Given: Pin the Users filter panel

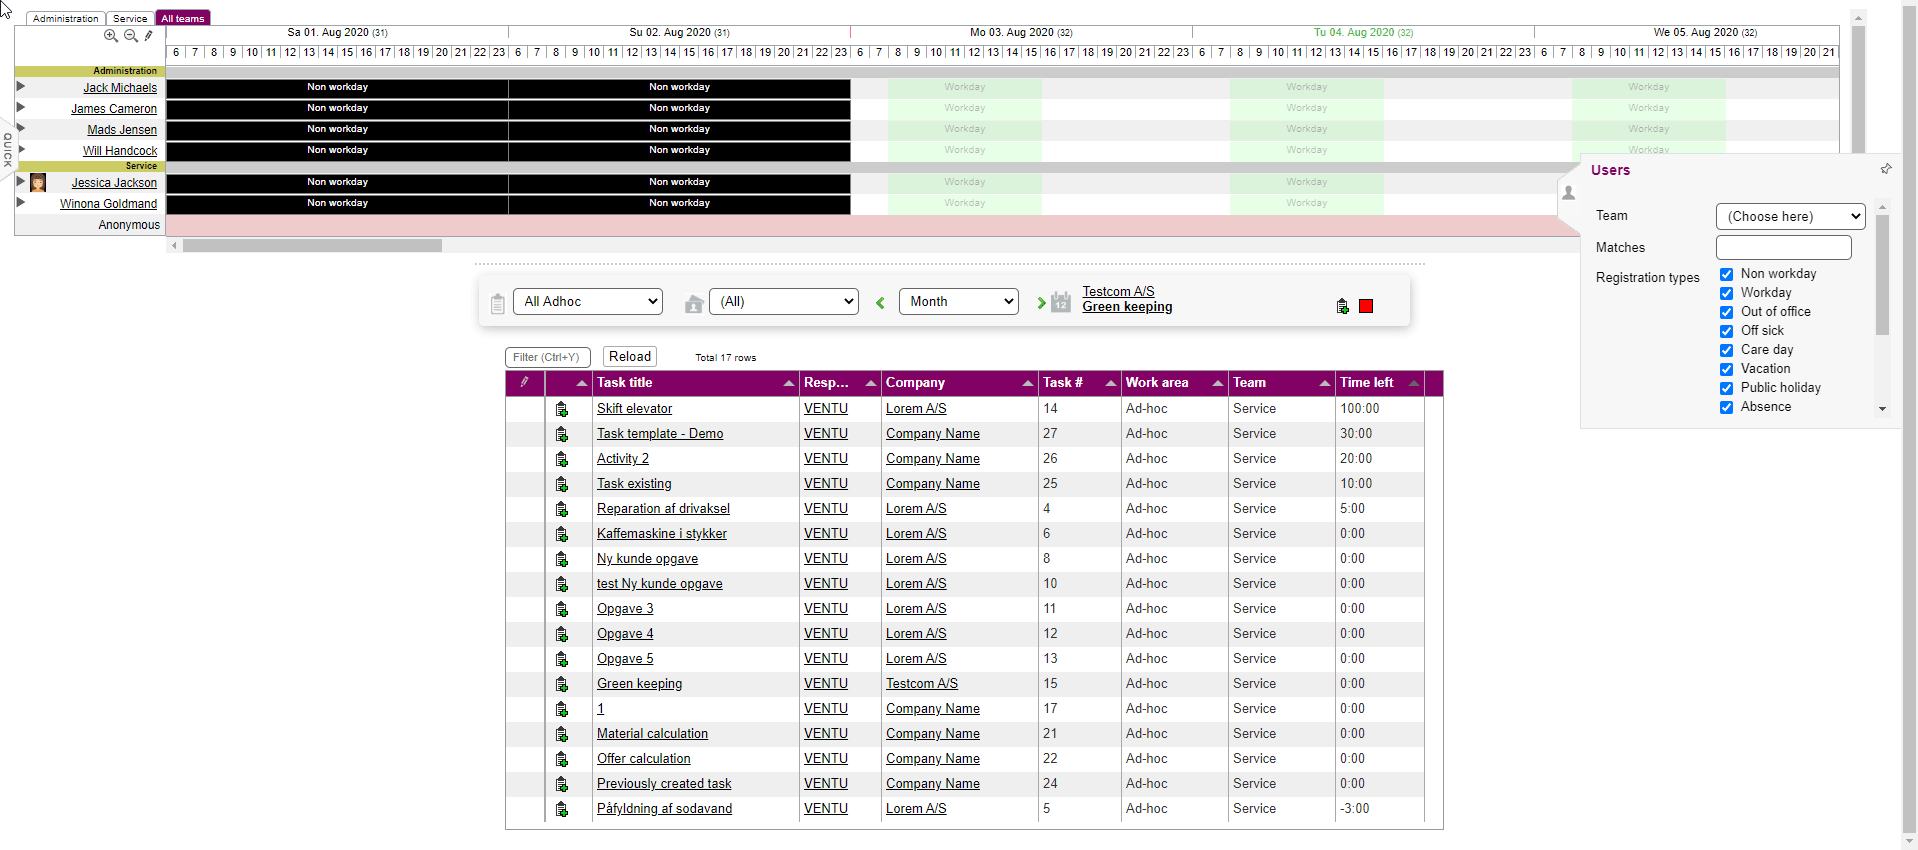Looking at the screenshot, I should pyautogui.click(x=1885, y=169).
